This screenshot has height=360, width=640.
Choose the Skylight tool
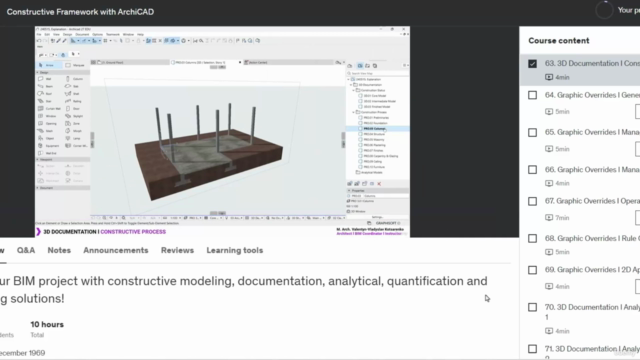tap(75, 116)
